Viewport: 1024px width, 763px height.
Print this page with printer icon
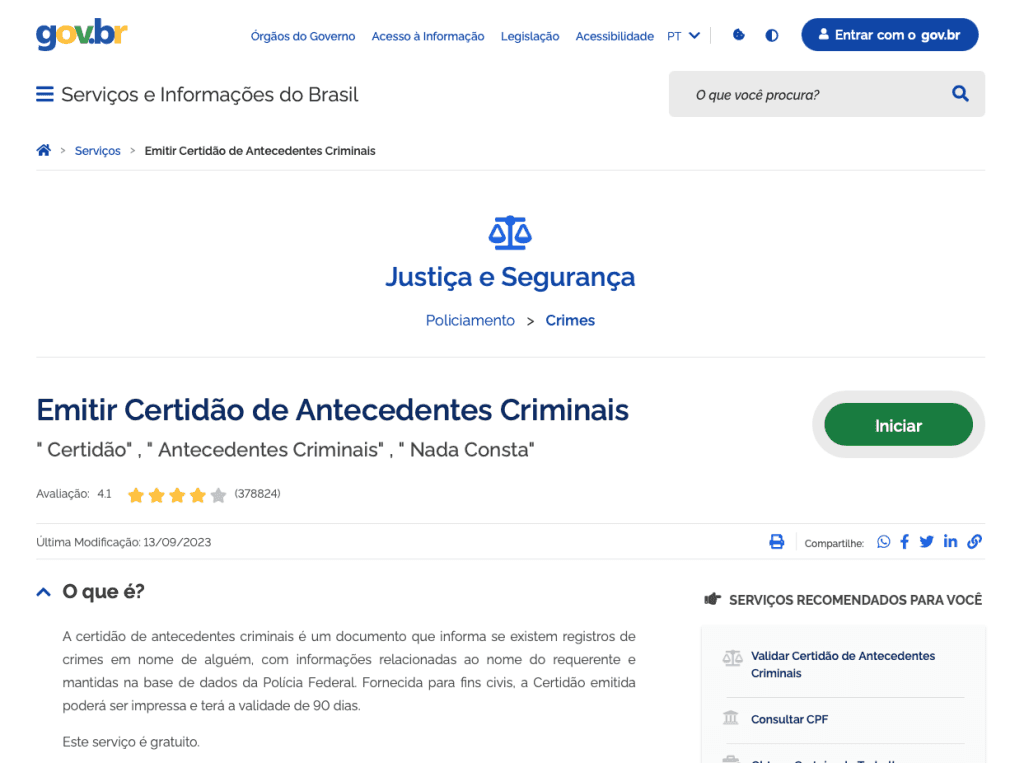pos(776,542)
